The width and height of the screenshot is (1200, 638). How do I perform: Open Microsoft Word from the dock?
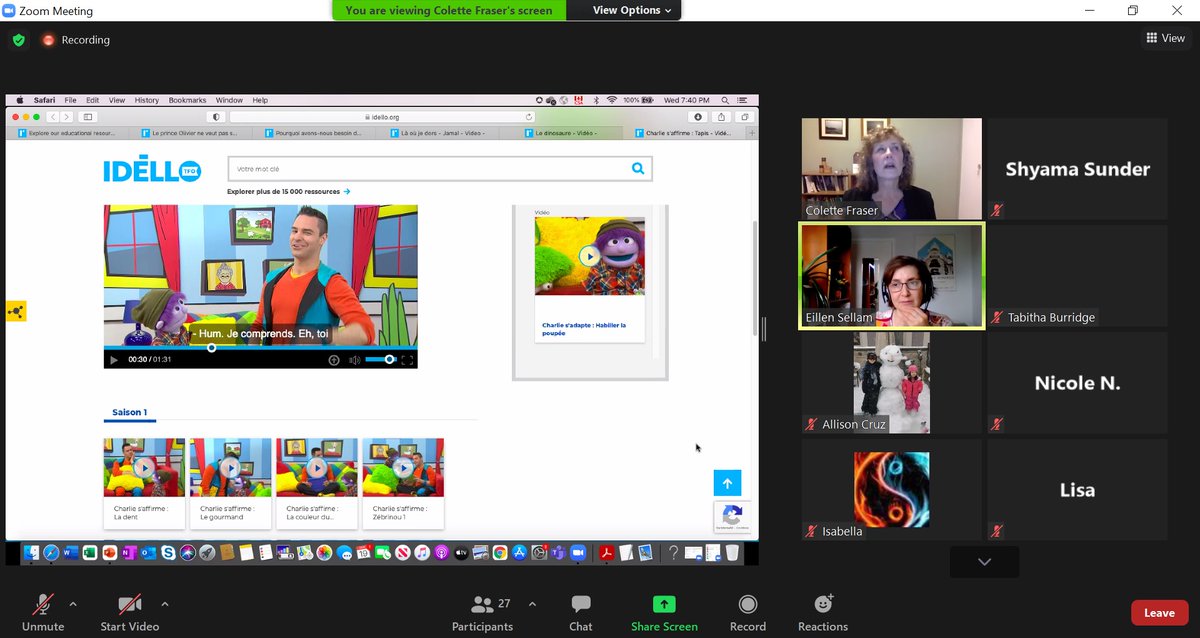pyautogui.click(x=70, y=552)
